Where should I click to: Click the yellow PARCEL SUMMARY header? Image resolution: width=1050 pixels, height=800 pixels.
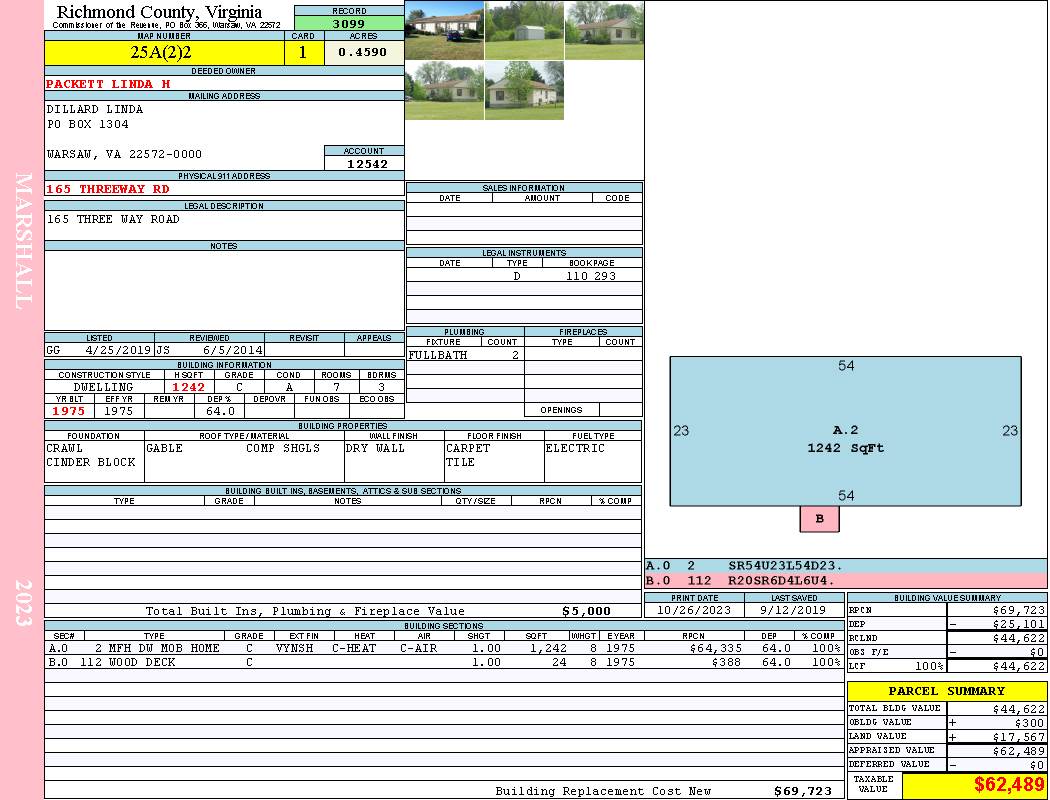click(x=946, y=691)
